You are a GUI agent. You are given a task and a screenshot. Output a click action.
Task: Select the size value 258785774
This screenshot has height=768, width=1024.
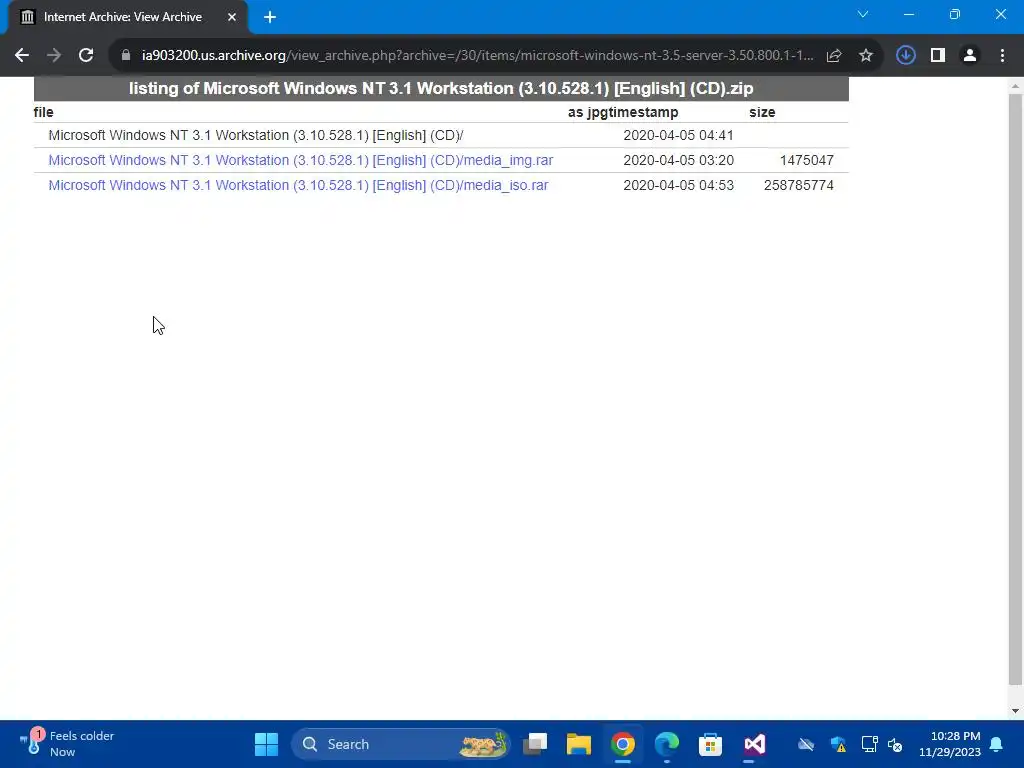click(799, 185)
